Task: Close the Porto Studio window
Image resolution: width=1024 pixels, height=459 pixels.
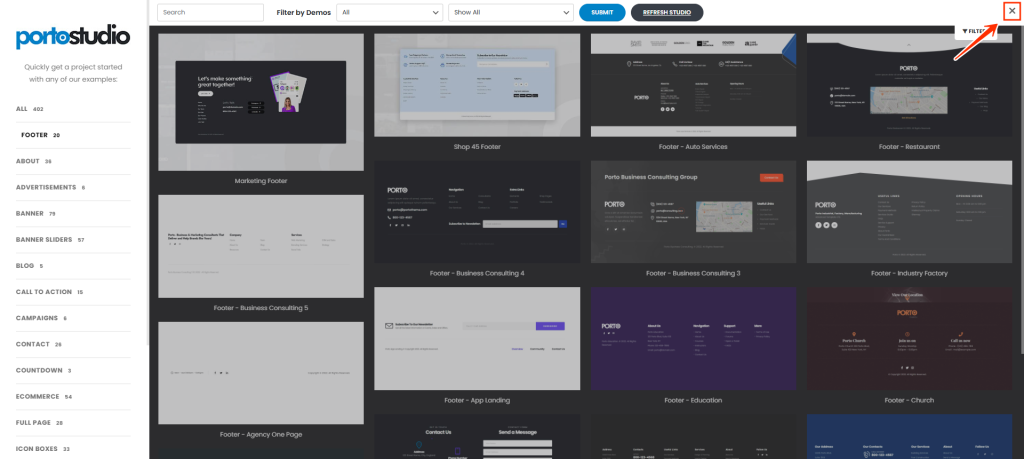Action: pos(1011,11)
